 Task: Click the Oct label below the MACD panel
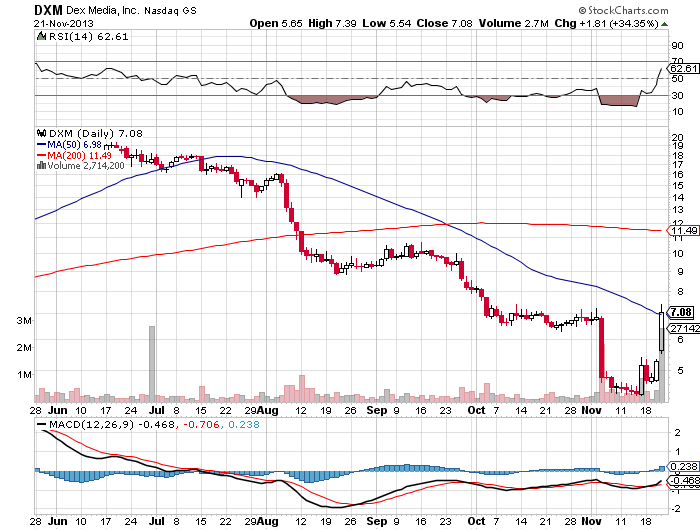476,521
